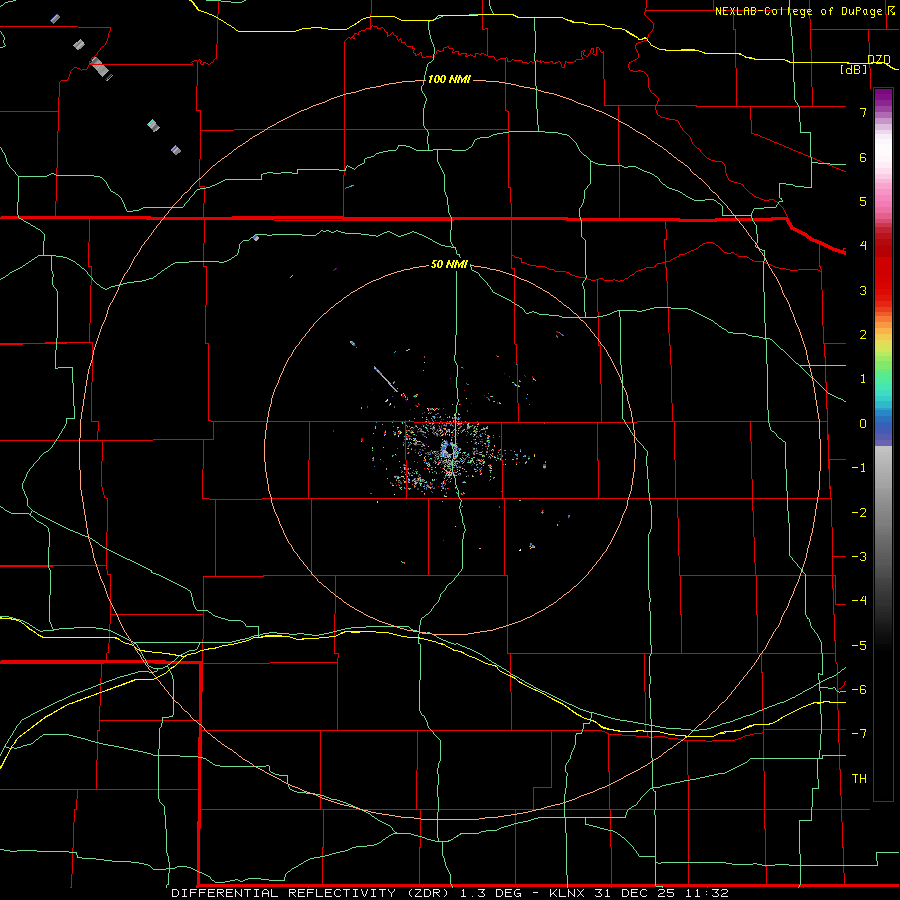This screenshot has width=900, height=900.
Task: Click the -5 value on color scale
Action: (859, 646)
